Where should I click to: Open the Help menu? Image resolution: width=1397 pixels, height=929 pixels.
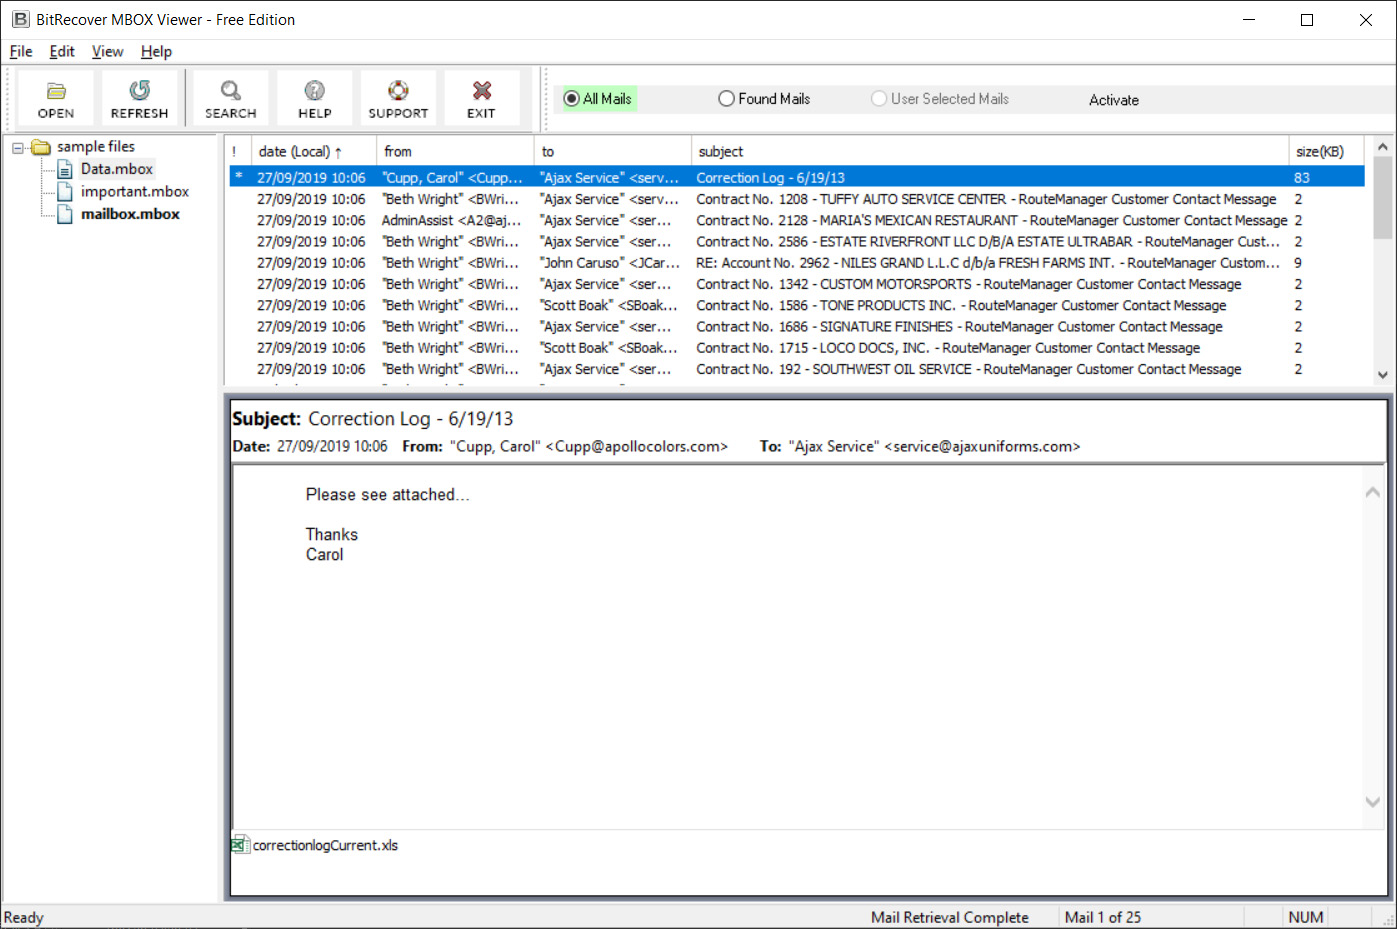(156, 52)
